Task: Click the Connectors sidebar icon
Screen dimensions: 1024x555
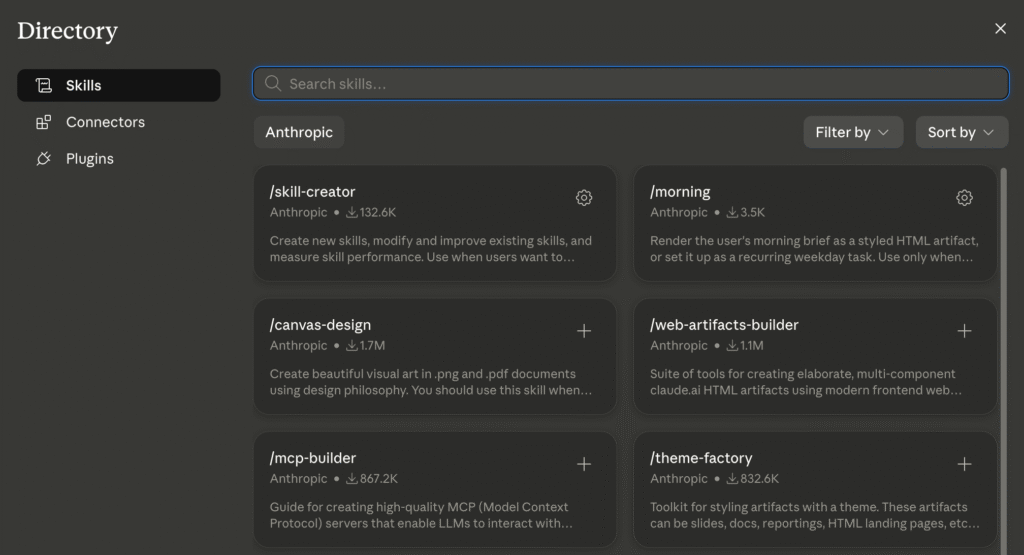Action: pyautogui.click(x=44, y=122)
